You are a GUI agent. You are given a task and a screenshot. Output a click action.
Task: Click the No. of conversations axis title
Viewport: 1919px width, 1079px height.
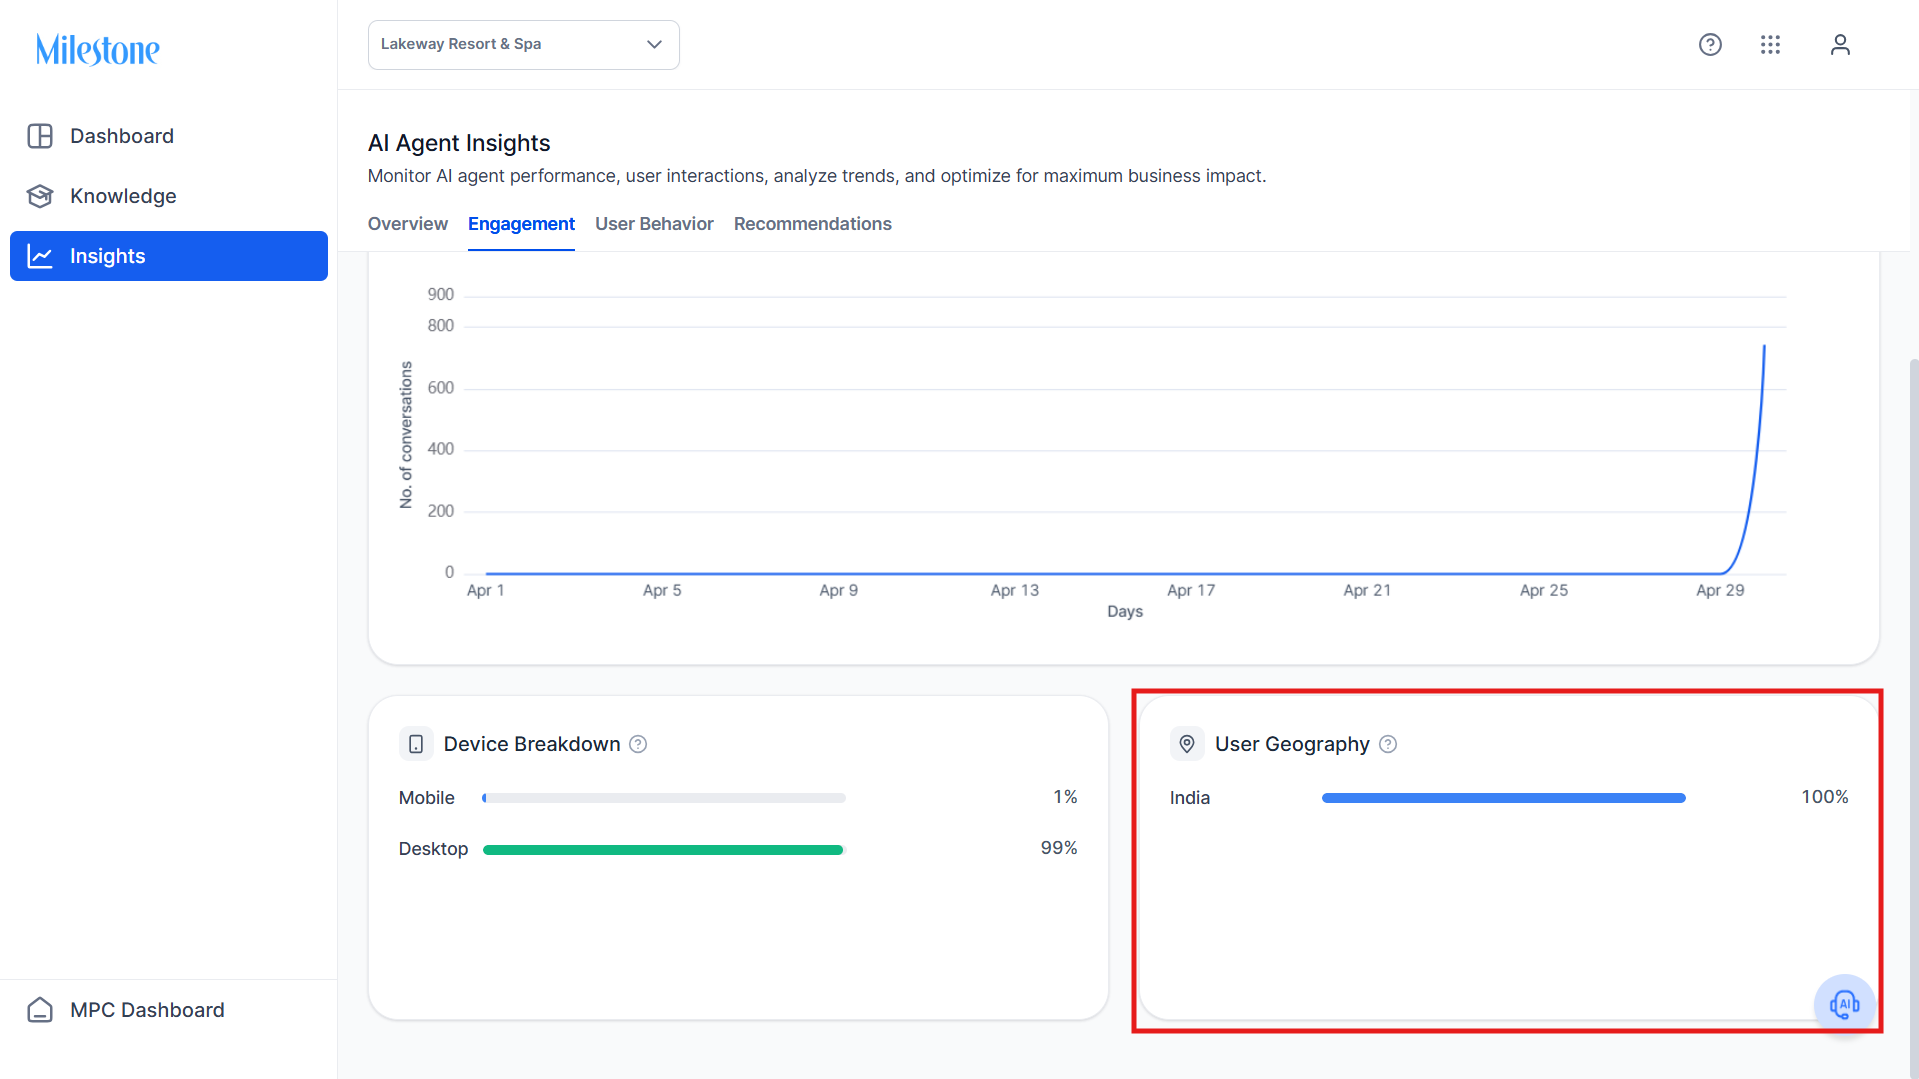pos(406,435)
